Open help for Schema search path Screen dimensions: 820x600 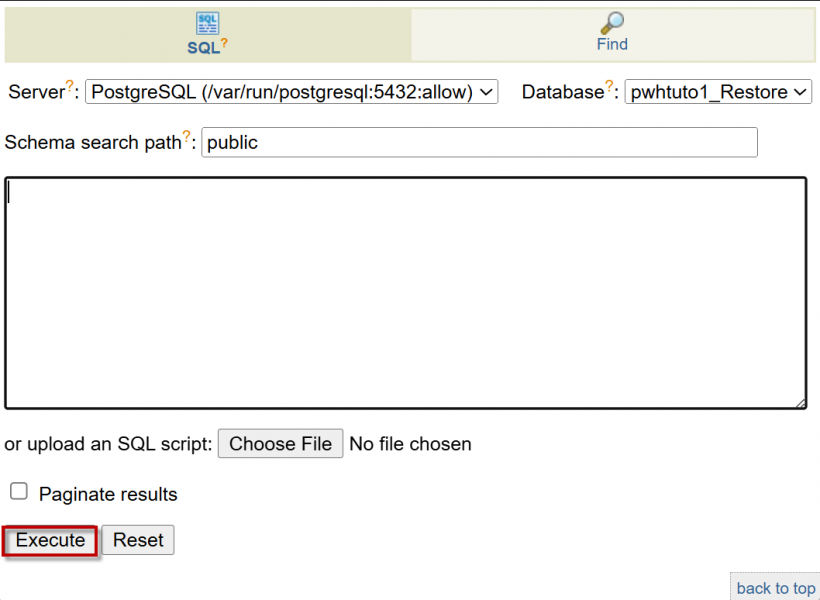pos(187,137)
